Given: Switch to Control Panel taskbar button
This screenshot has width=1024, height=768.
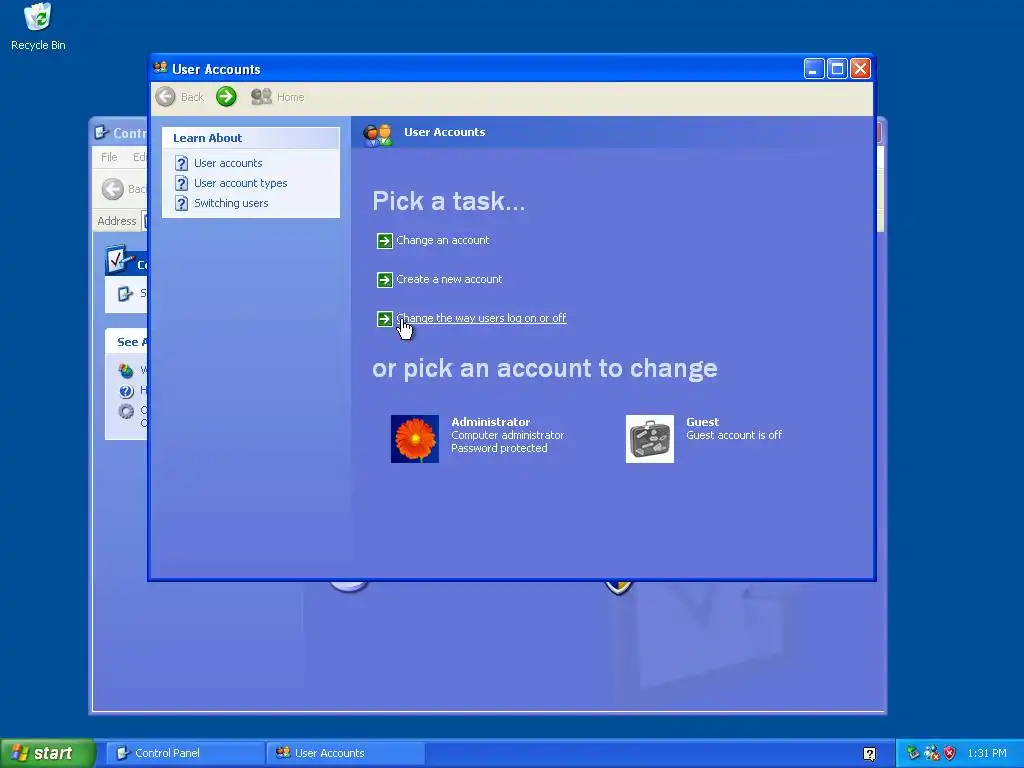Looking at the screenshot, I should pyautogui.click(x=185, y=753).
